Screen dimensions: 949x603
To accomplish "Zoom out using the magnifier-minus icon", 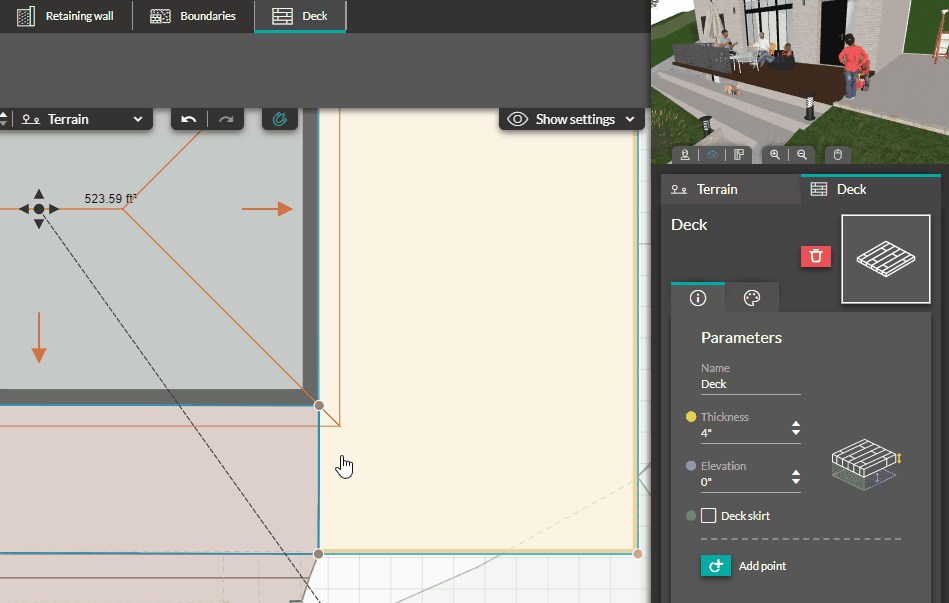I will (802, 154).
